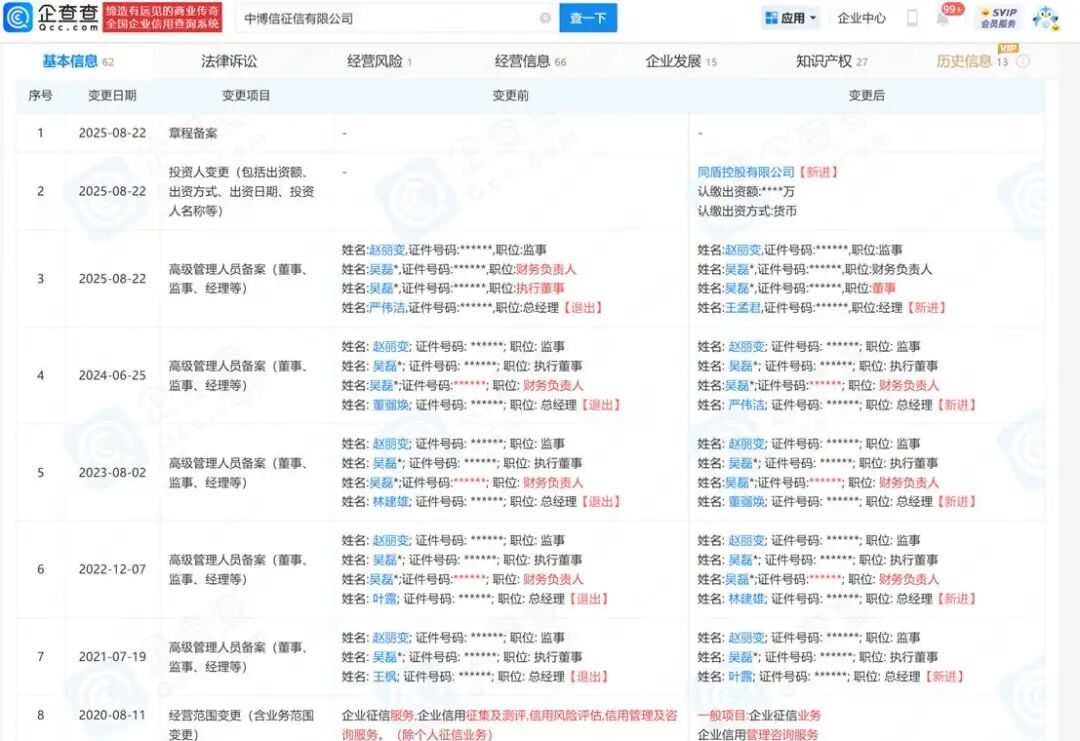
Task: Open notifications bell with 99+ badge
Action: point(944,19)
